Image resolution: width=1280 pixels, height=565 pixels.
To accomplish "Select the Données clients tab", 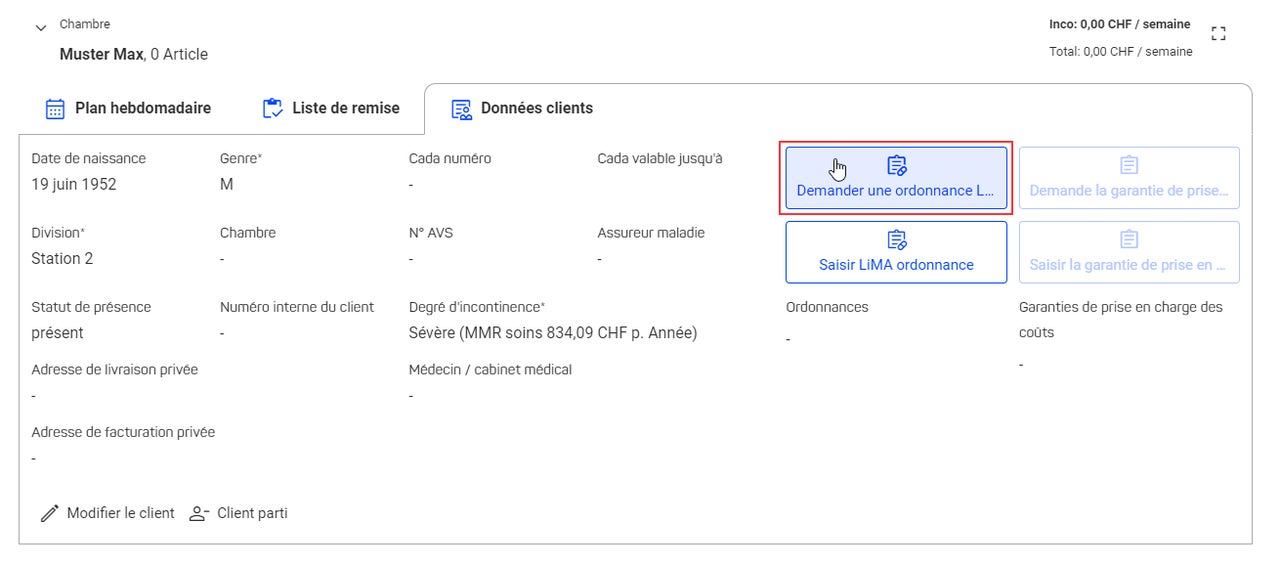I will (522, 108).
